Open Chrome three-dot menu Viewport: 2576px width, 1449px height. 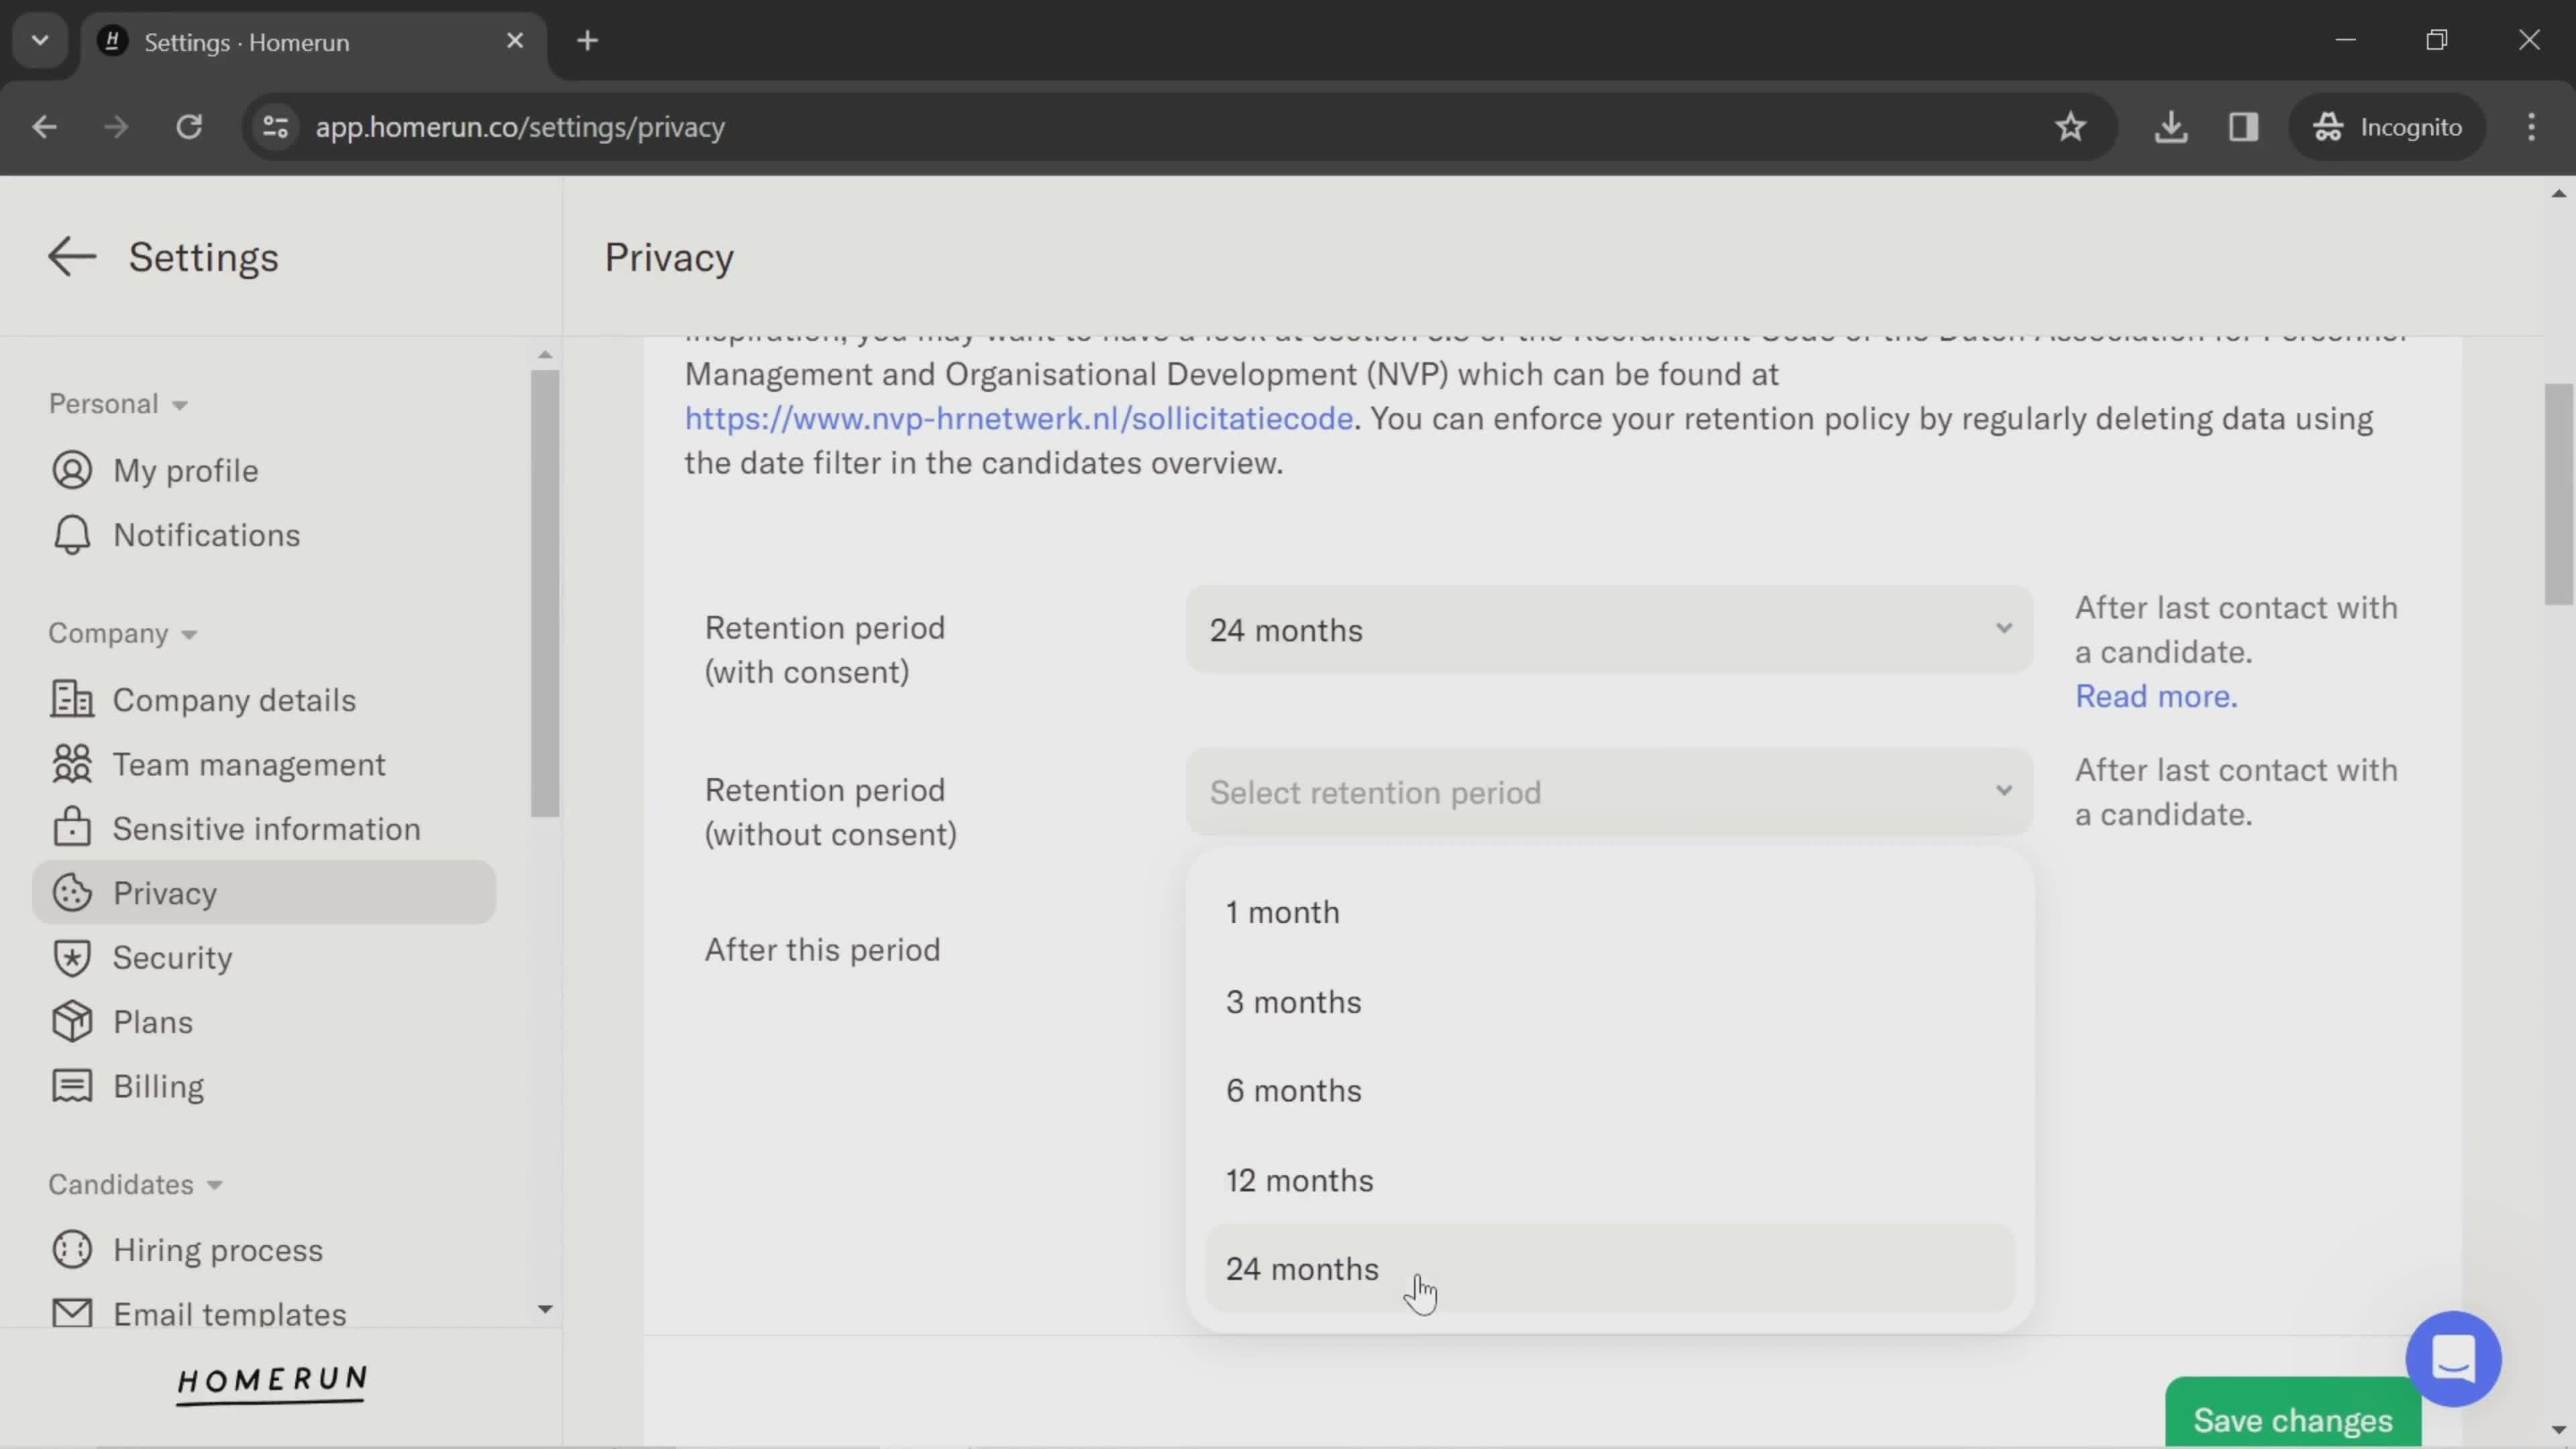point(2531,127)
